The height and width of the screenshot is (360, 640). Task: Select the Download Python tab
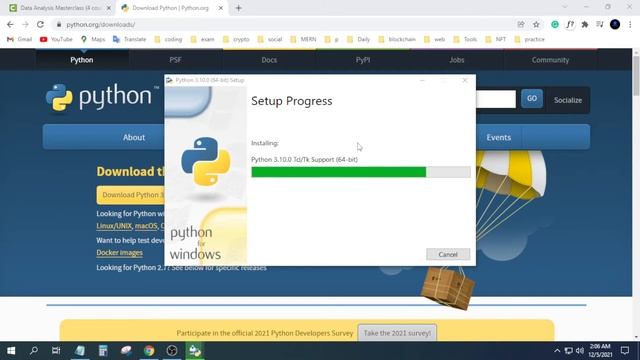click(171, 8)
